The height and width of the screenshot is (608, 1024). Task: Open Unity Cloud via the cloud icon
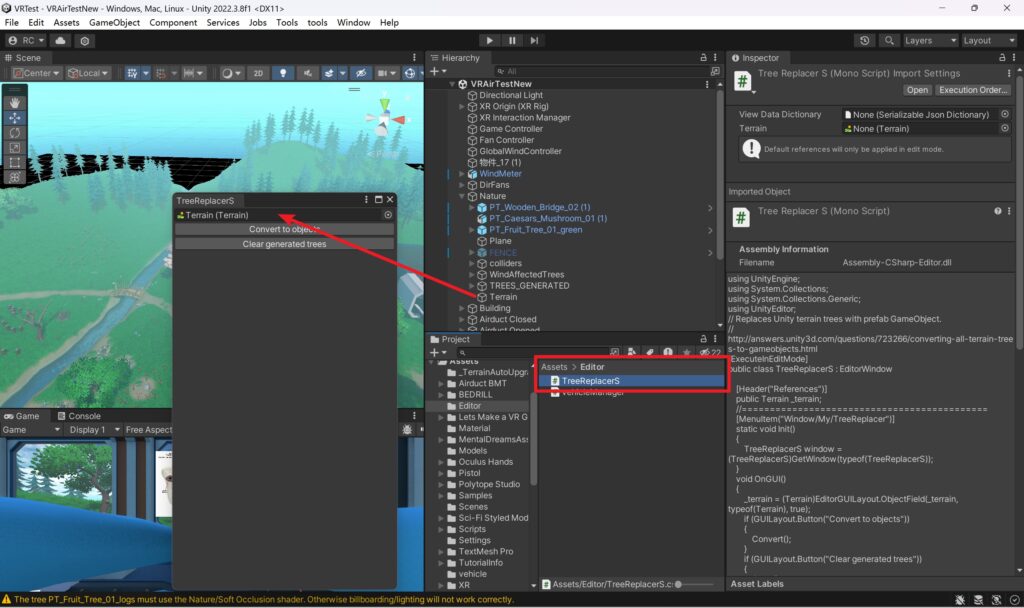click(x=60, y=41)
